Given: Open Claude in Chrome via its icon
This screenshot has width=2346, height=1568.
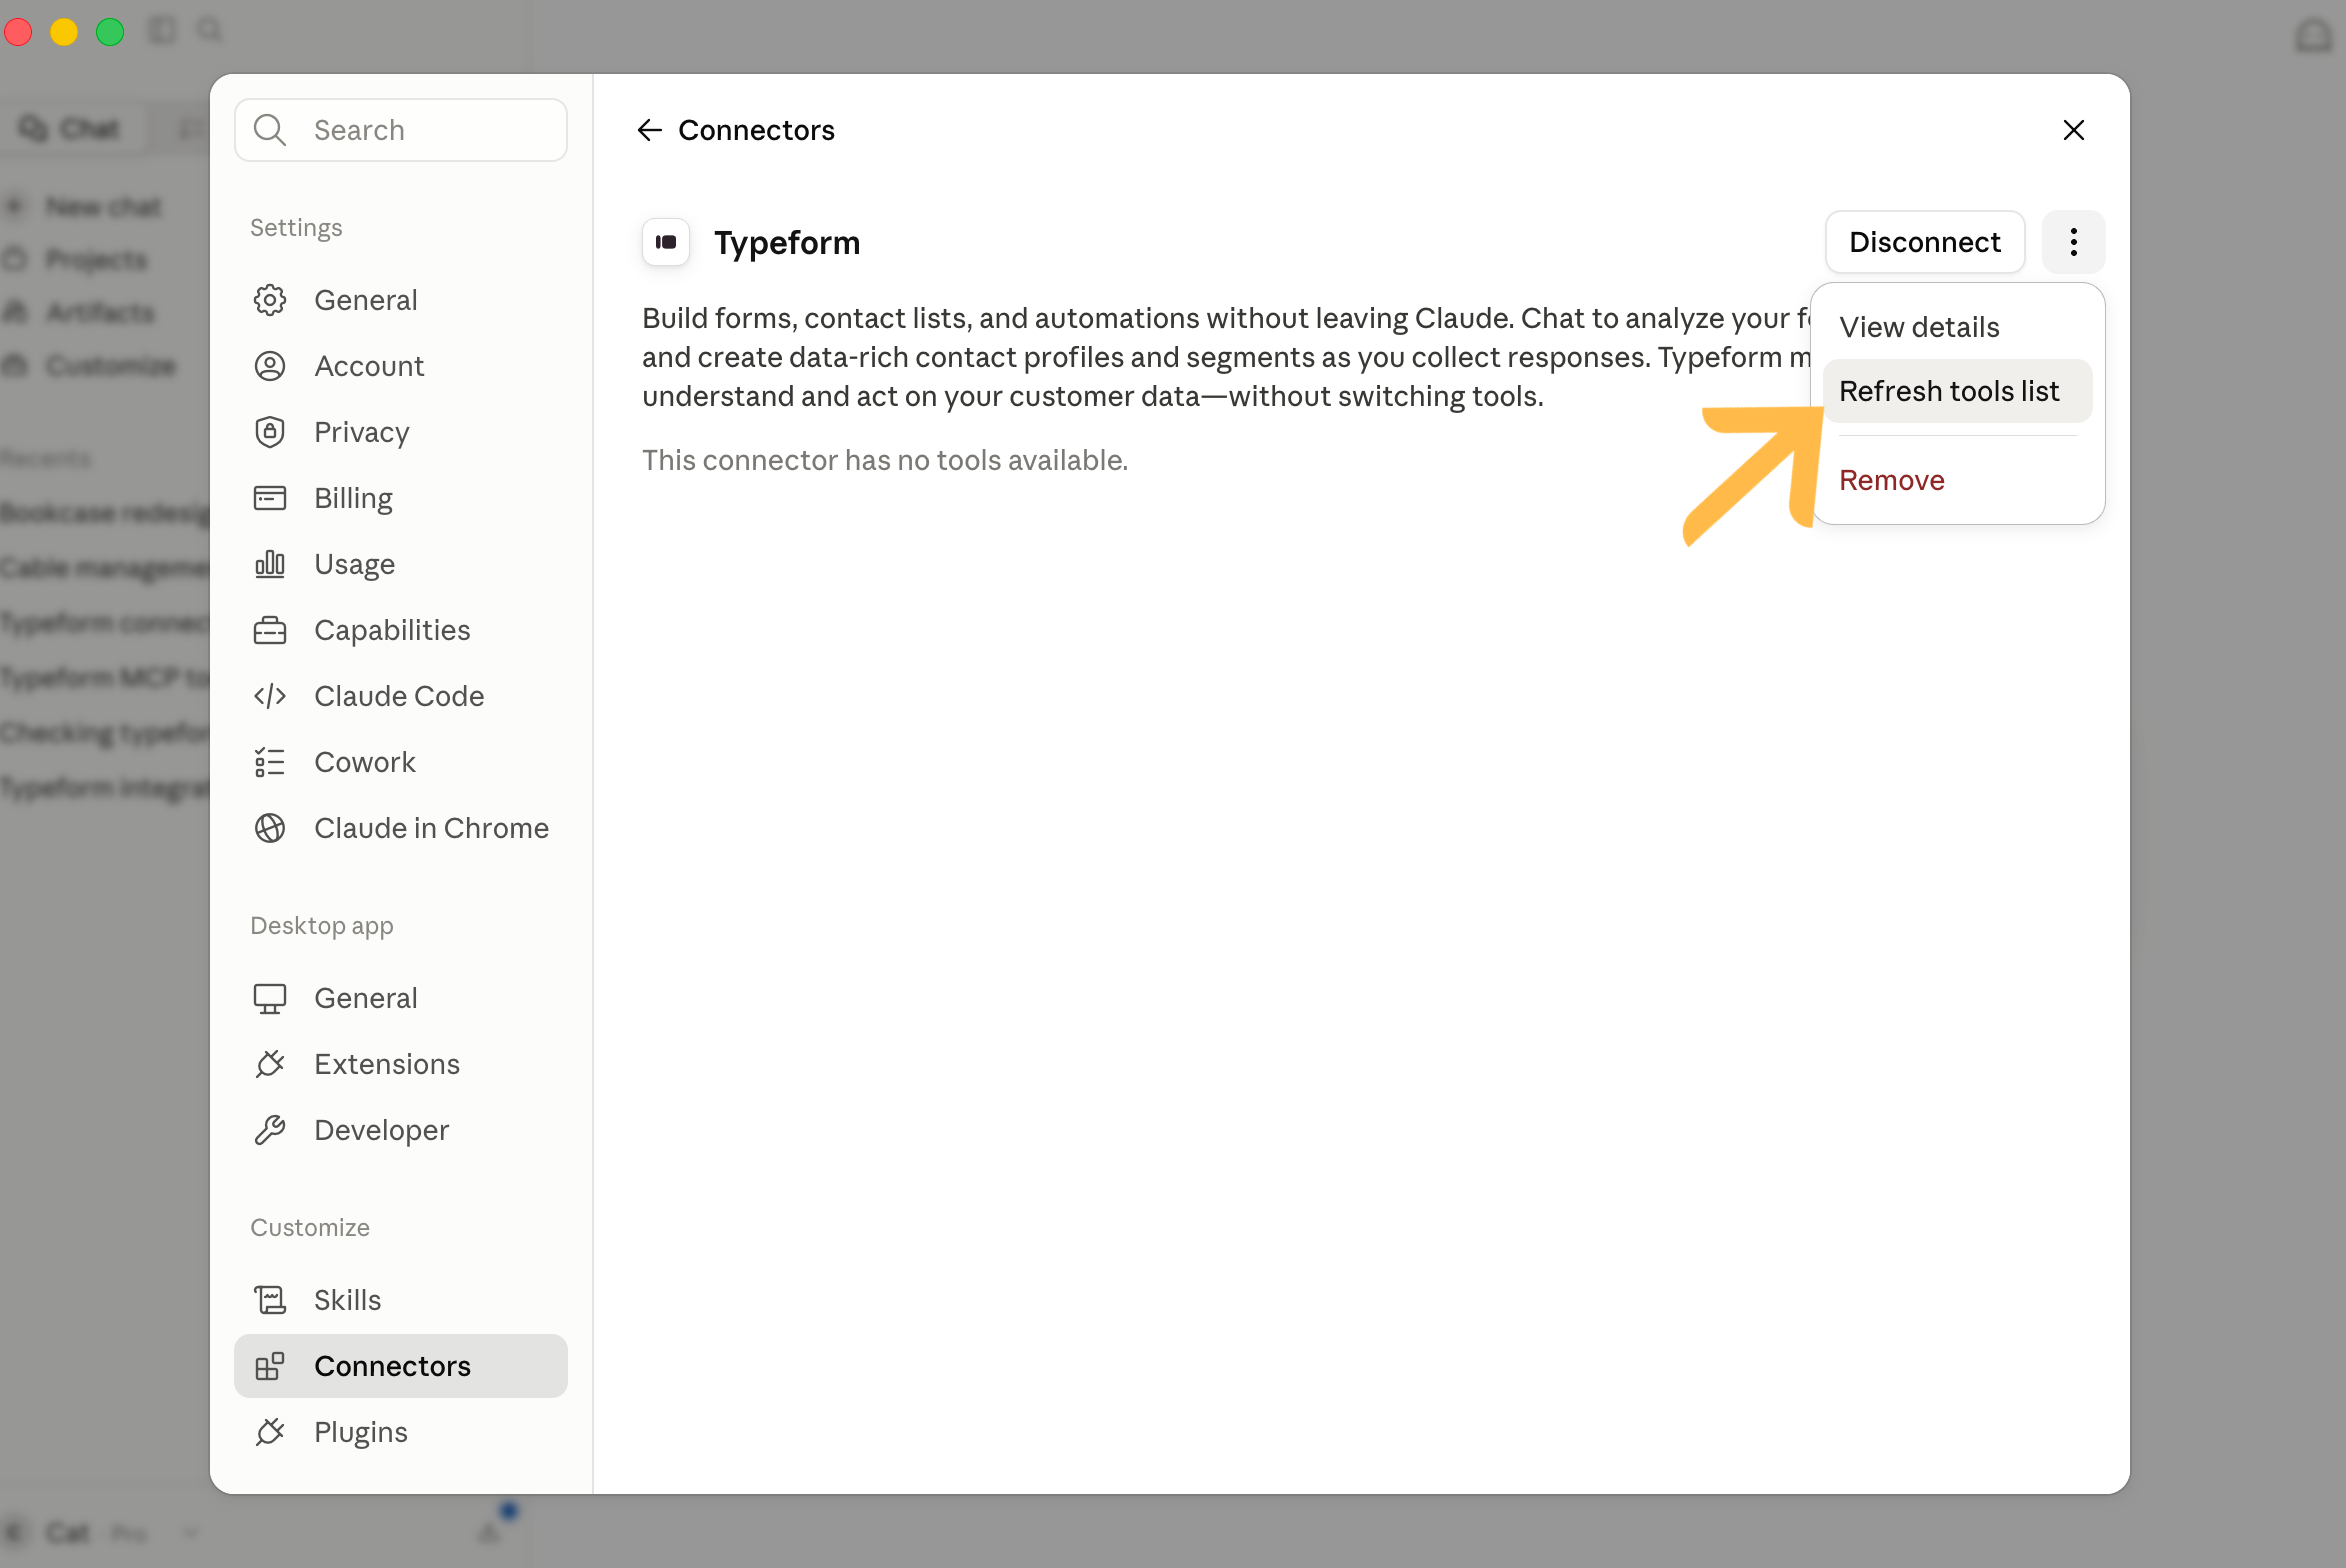Looking at the screenshot, I should [x=270, y=828].
